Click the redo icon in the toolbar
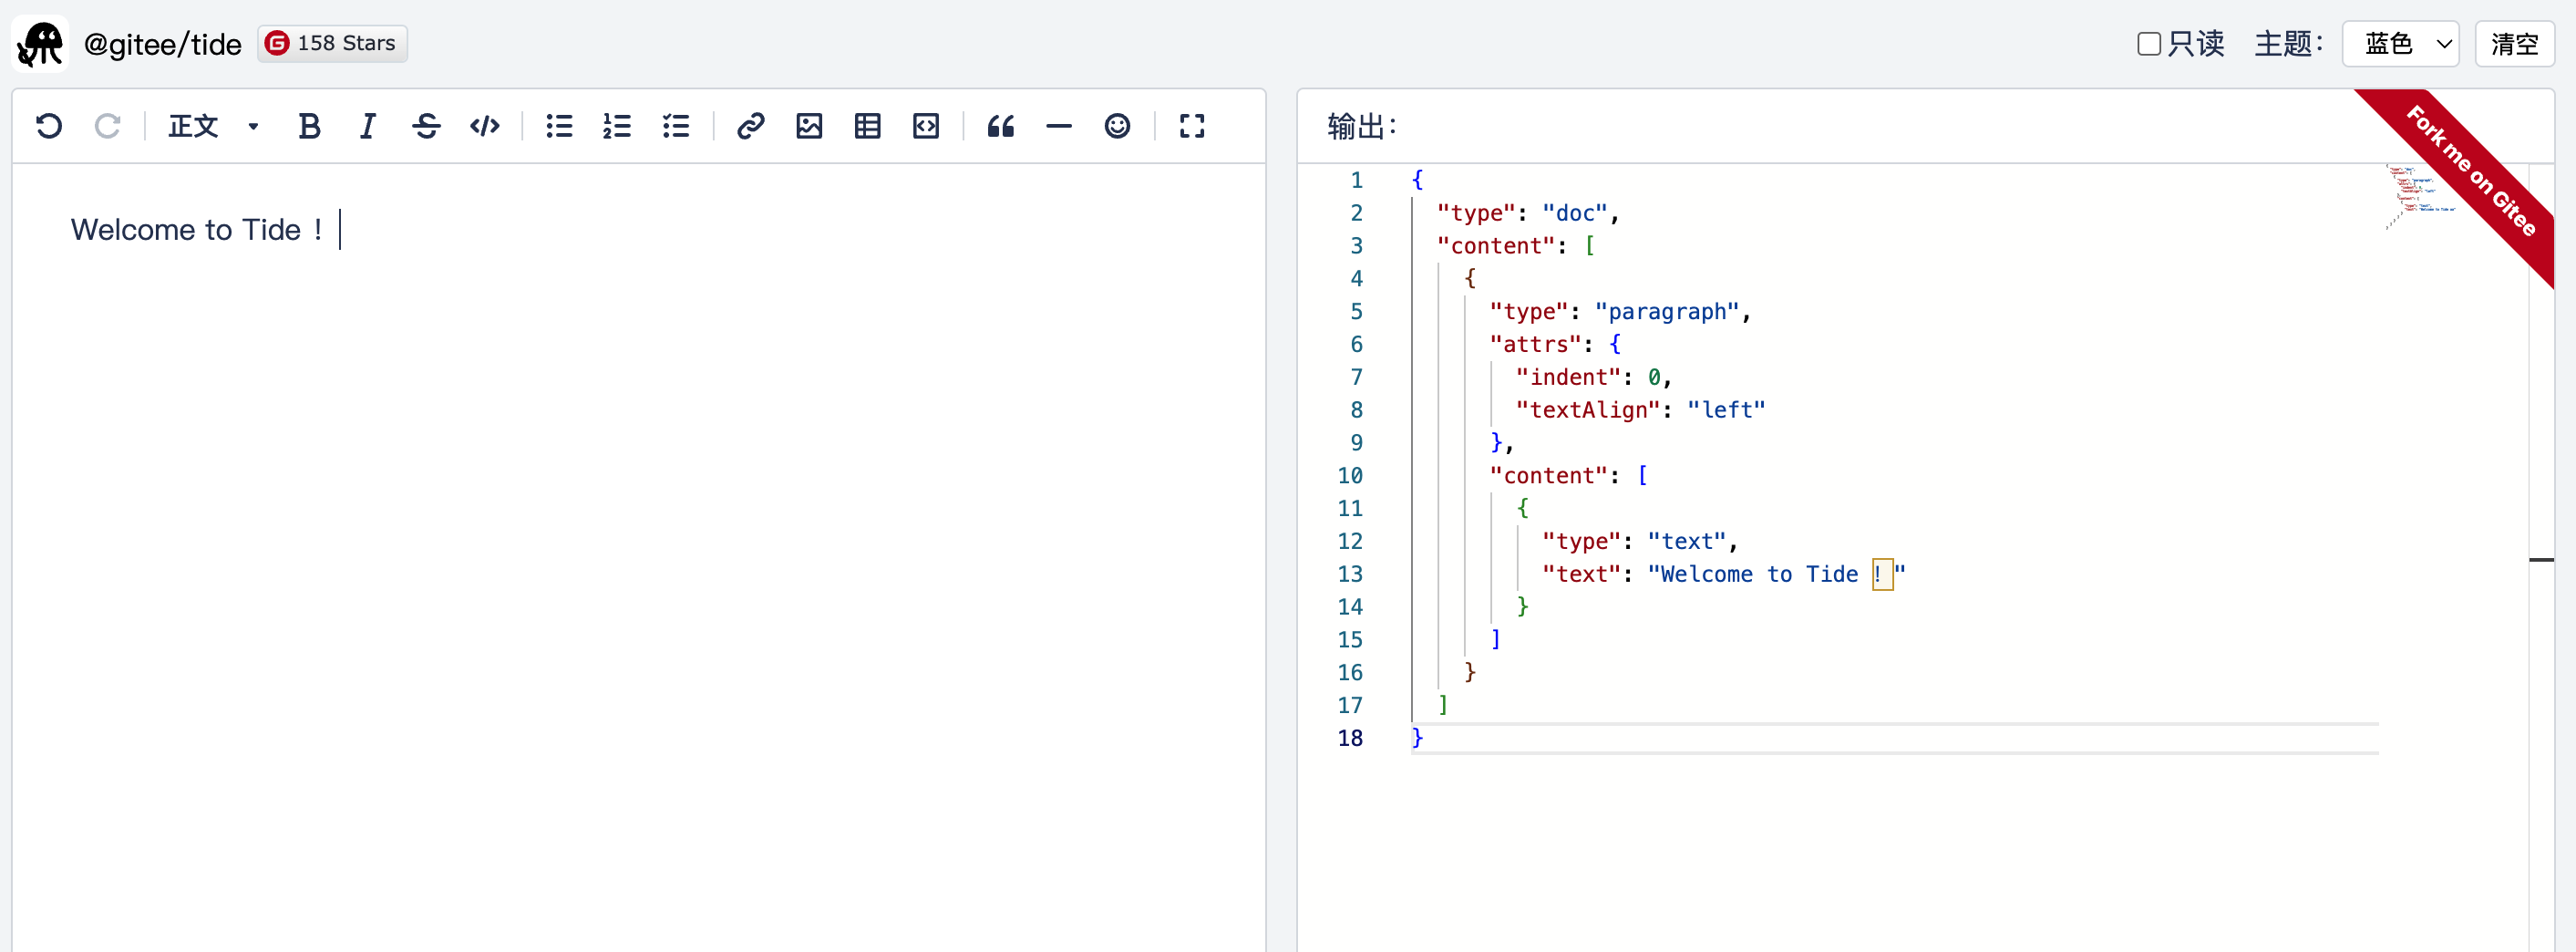 tap(107, 126)
